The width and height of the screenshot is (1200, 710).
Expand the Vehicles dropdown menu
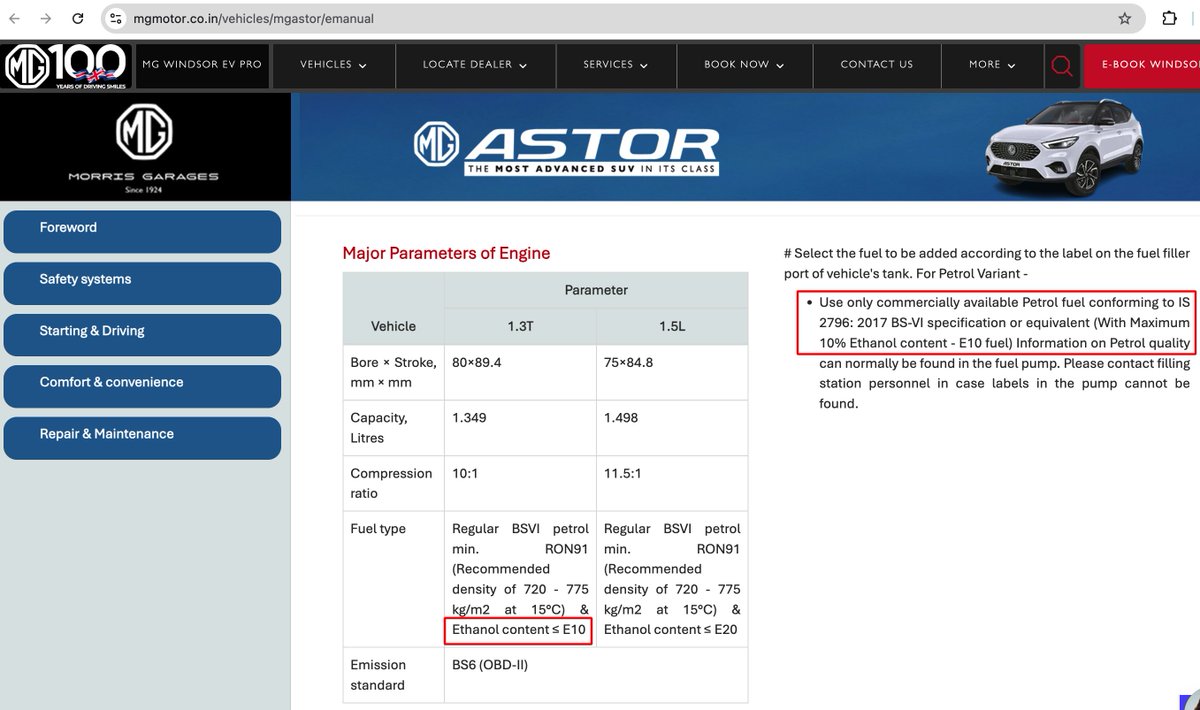(333, 64)
